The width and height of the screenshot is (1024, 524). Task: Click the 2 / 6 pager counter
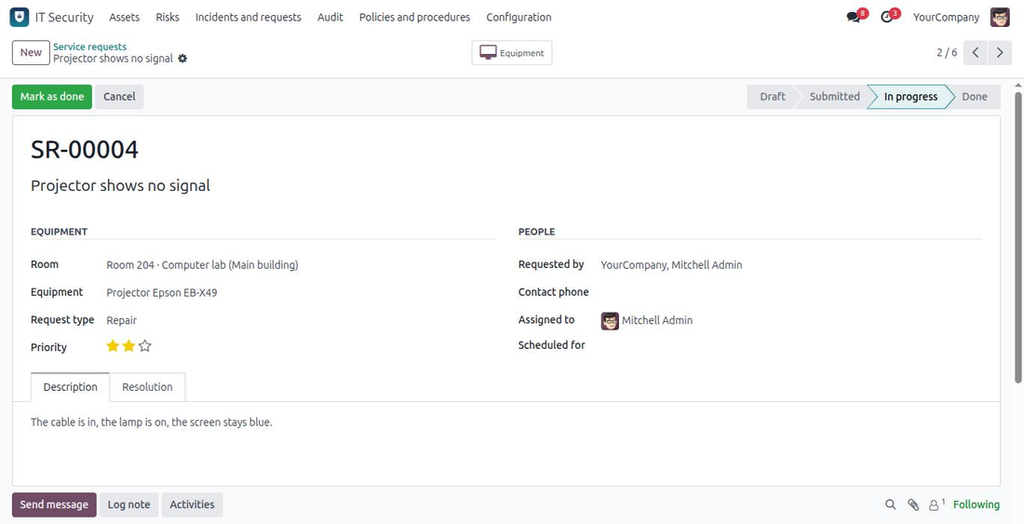point(946,52)
